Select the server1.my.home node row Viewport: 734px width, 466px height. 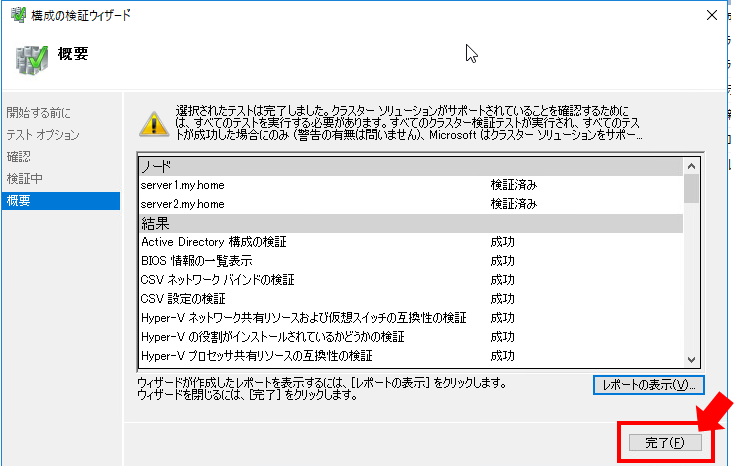click(411, 185)
